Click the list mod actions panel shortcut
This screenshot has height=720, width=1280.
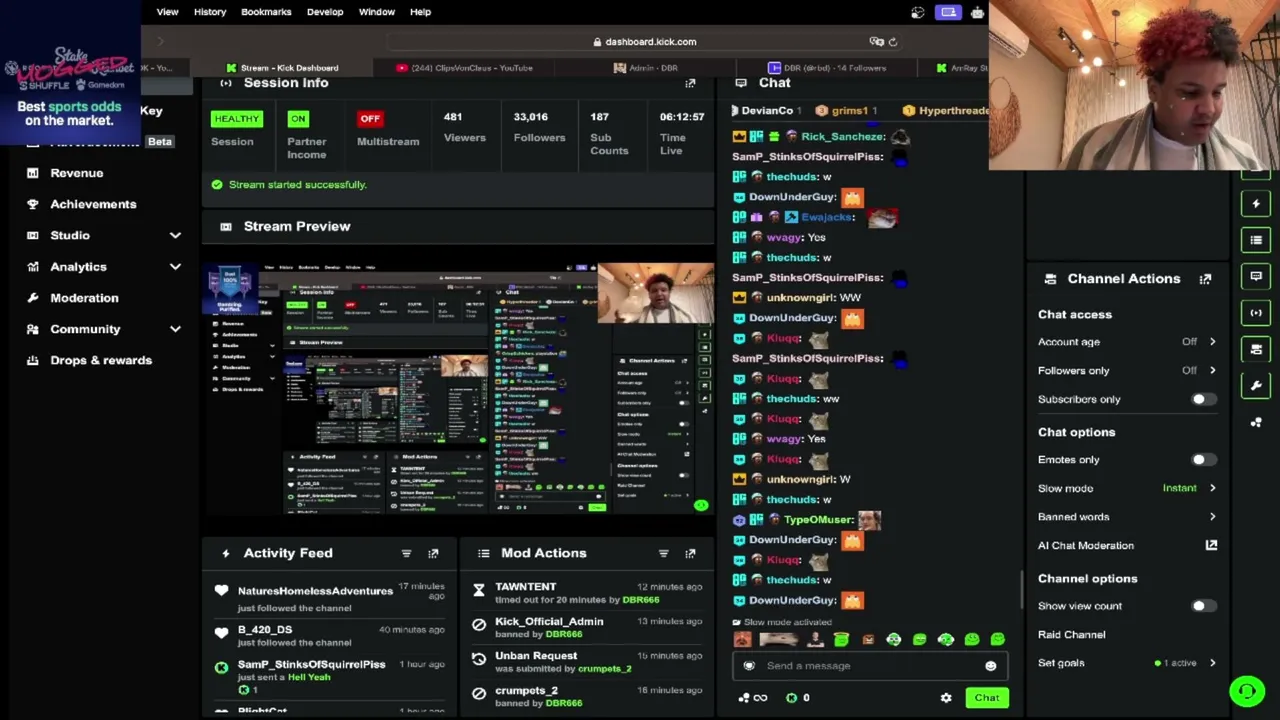tap(1256, 240)
